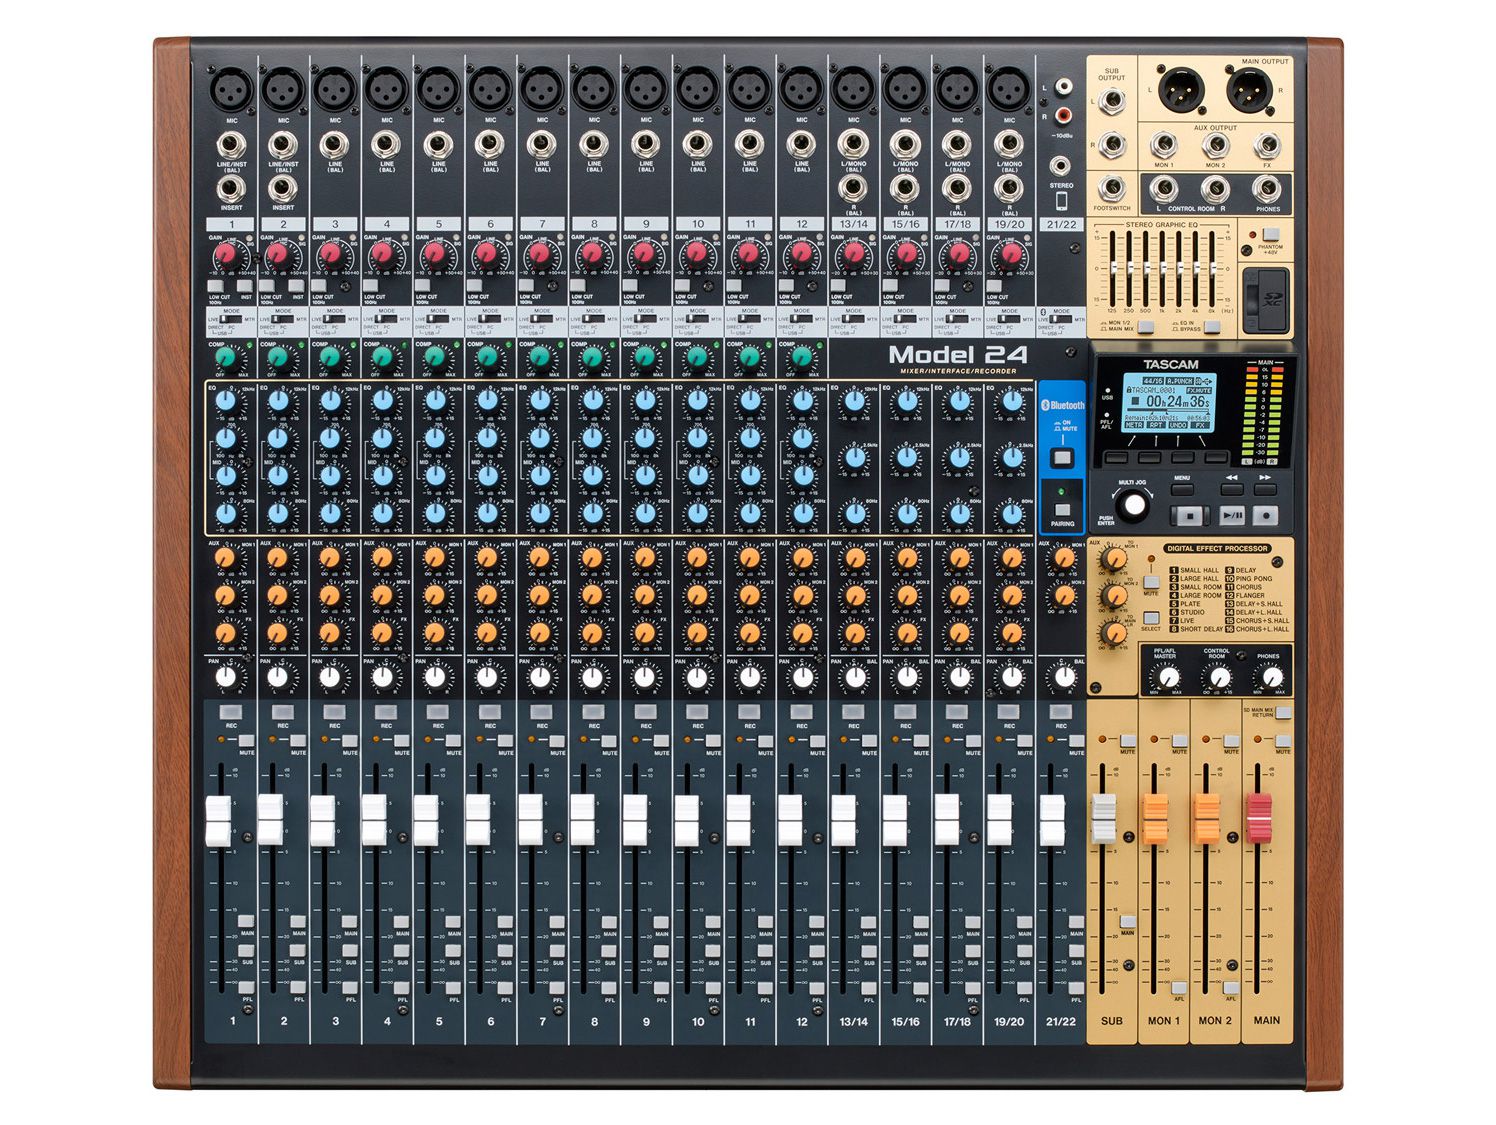The height and width of the screenshot is (1125, 1496).
Task: Toggle SD MAIN MIX RETURN button
Action: [1283, 712]
